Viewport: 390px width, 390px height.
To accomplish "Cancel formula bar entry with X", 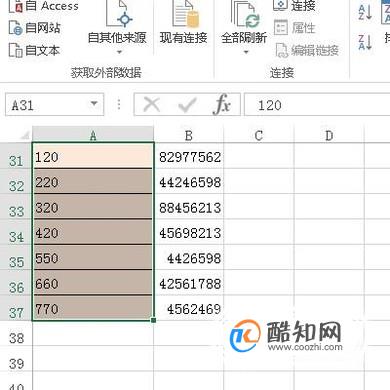I will coord(152,105).
